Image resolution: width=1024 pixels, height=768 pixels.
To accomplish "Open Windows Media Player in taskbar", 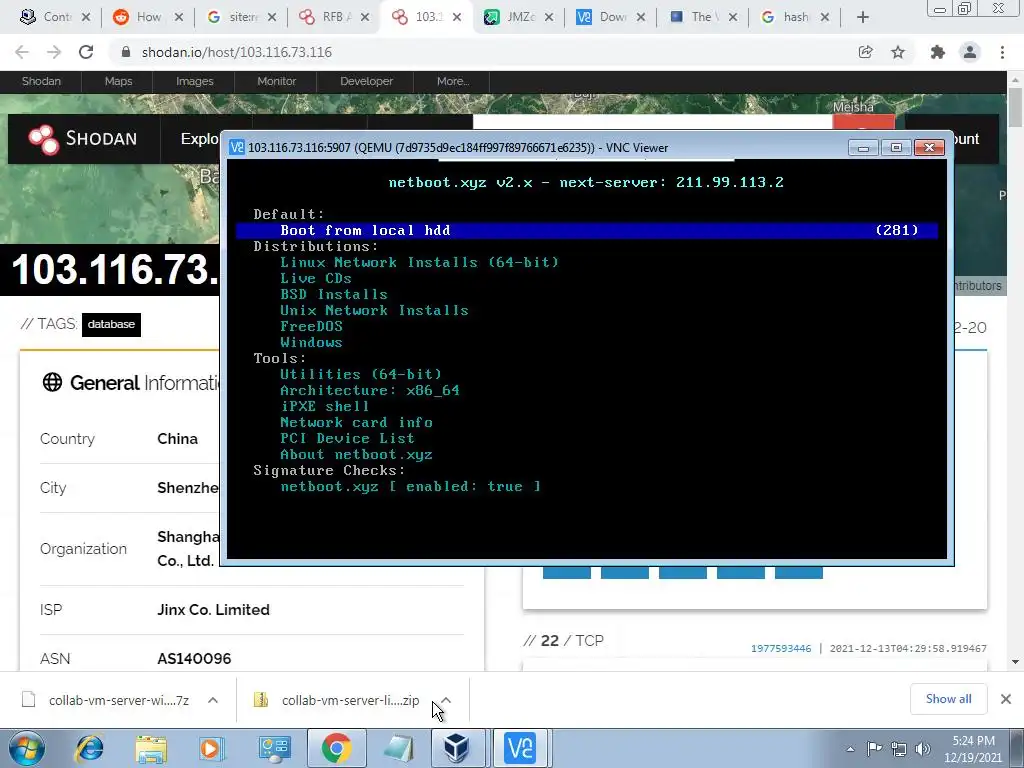I will [x=212, y=748].
